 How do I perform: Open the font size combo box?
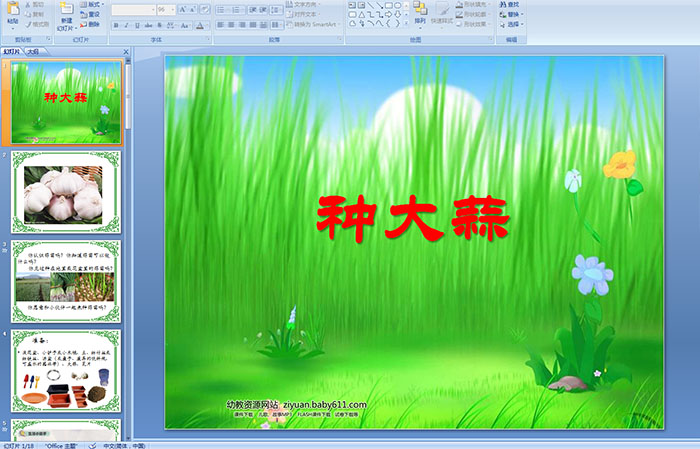pos(166,10)
